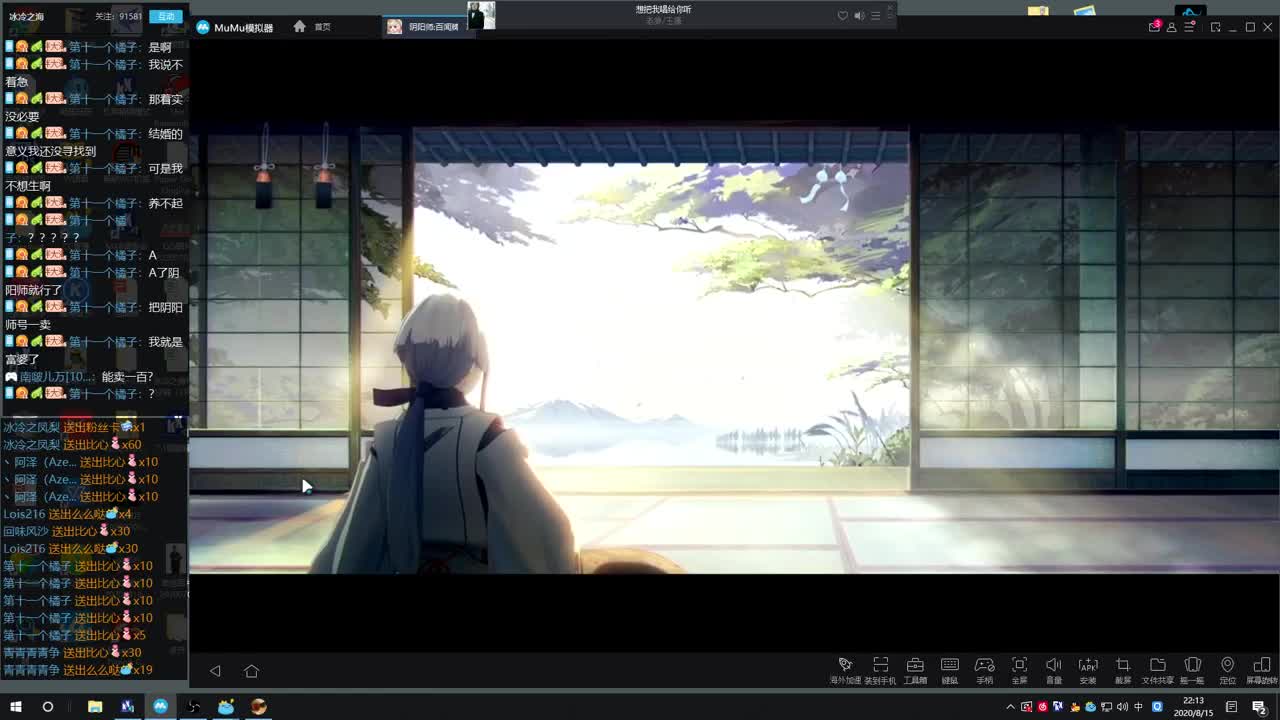The width and height of the screenshot is (1280, 720).
Task: Click the system tray speaker icon
Action: click(1122, 706)
